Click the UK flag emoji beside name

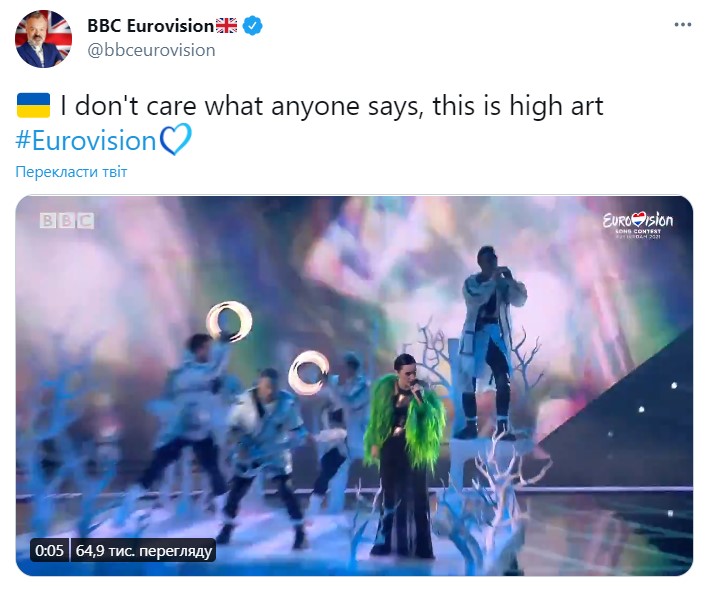(x=228, y=26)
